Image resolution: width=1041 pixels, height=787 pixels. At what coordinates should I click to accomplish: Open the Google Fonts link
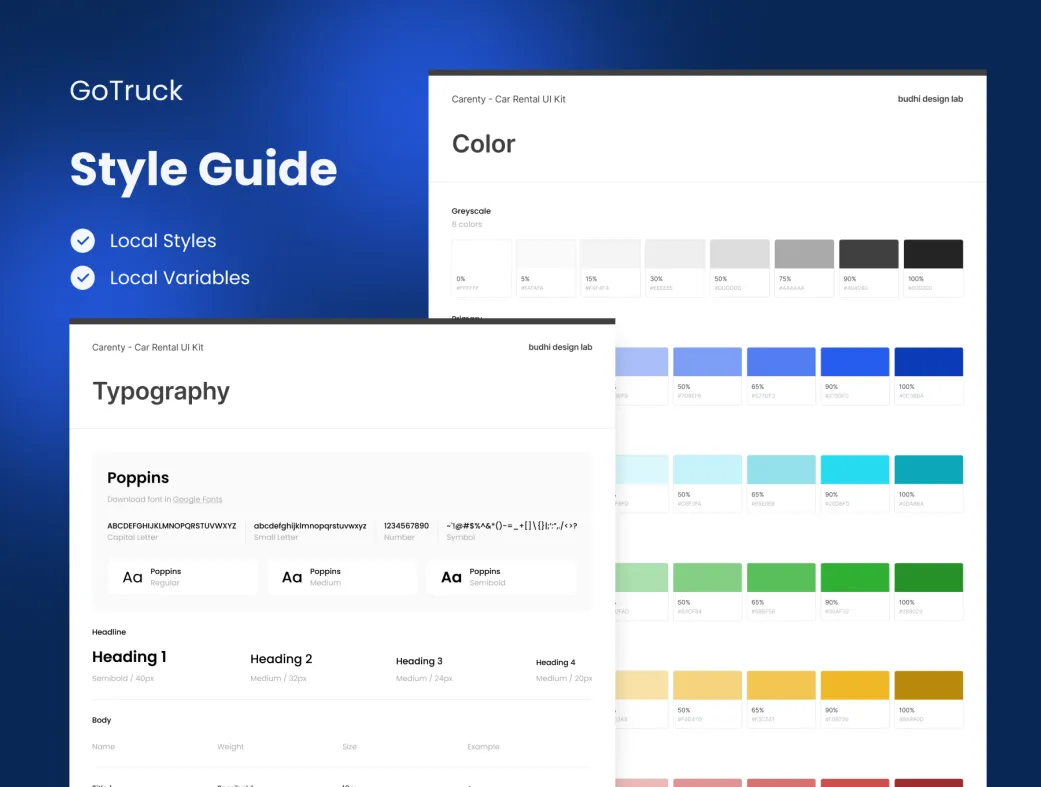click(197, 499)
